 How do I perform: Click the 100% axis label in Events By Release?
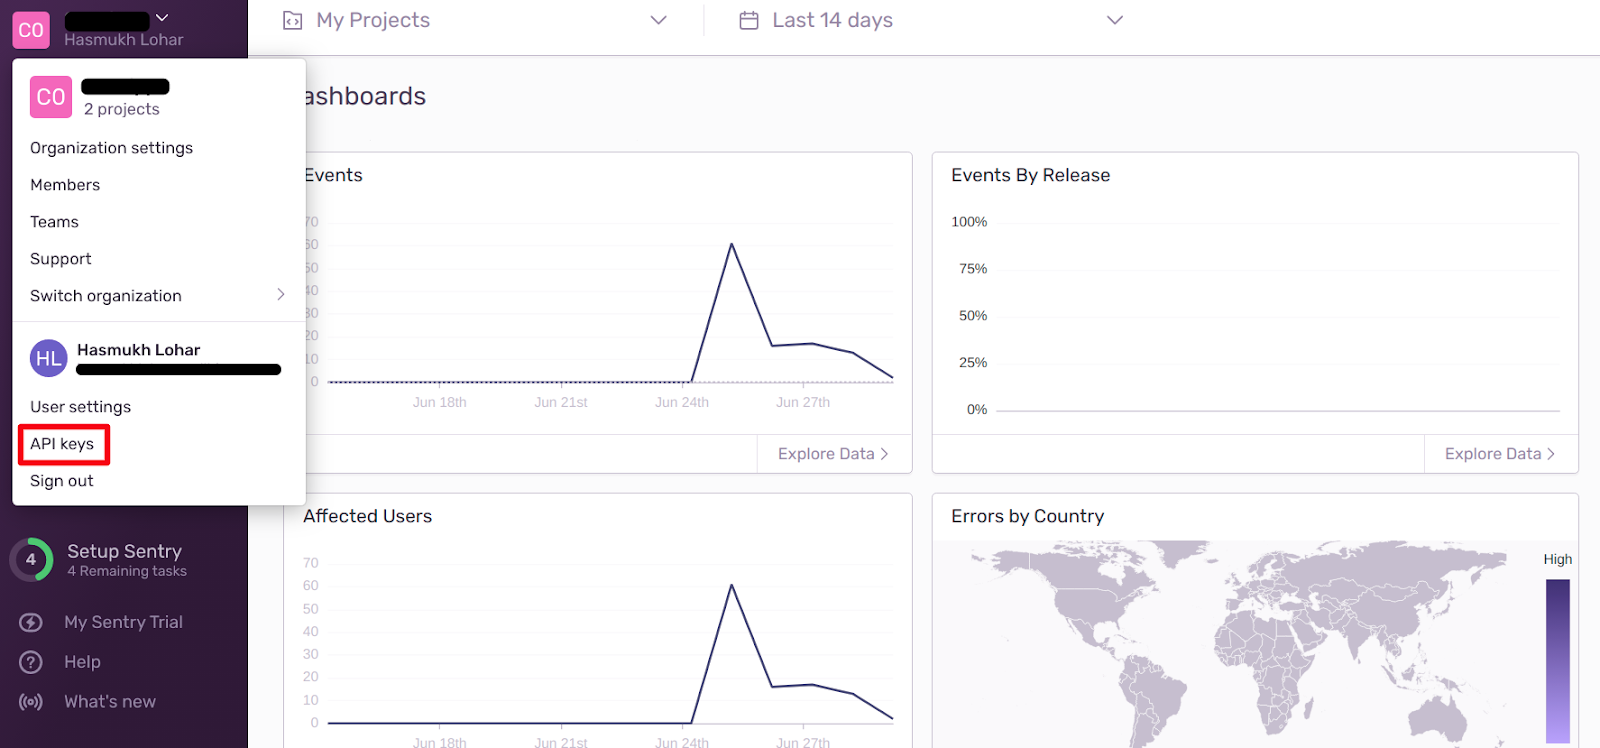click(x=969, y=222)
